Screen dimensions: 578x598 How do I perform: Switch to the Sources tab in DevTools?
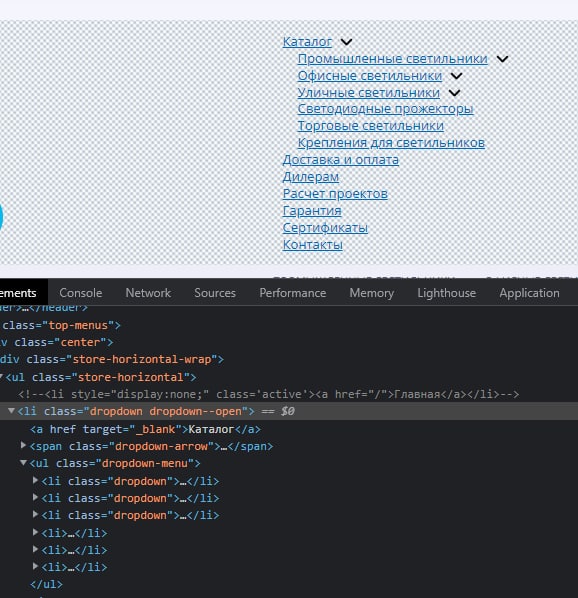[x=215, y=293]
